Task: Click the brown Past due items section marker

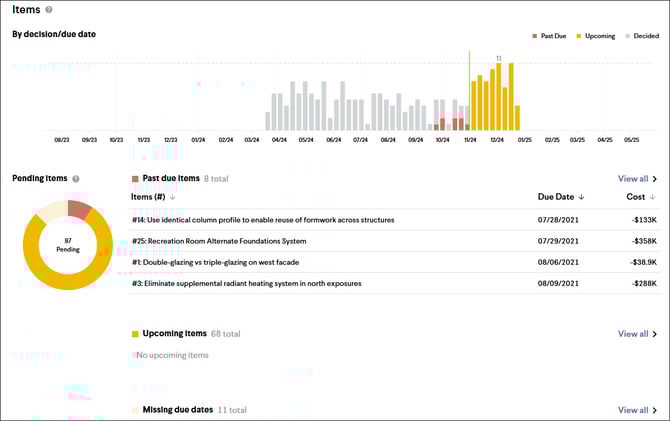Action: click(x=135, y=178)
